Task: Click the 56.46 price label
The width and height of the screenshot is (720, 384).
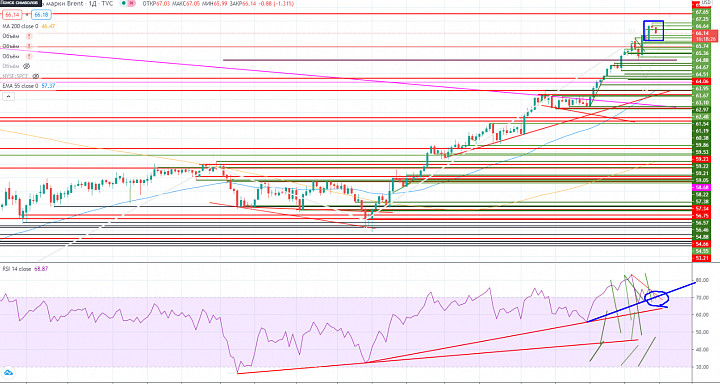Action: [701, 230]
